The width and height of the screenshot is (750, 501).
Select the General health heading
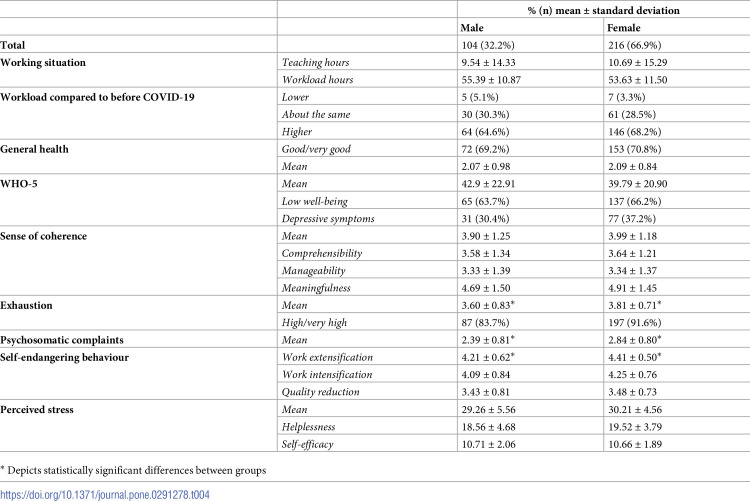[34, 149]
